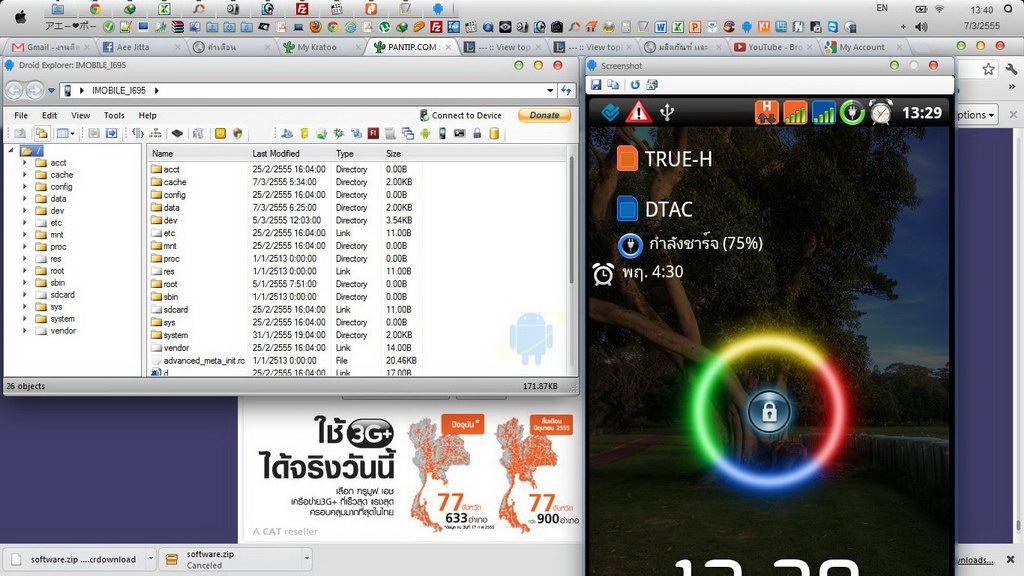Open the Edit menu

(x=50, y=115)
